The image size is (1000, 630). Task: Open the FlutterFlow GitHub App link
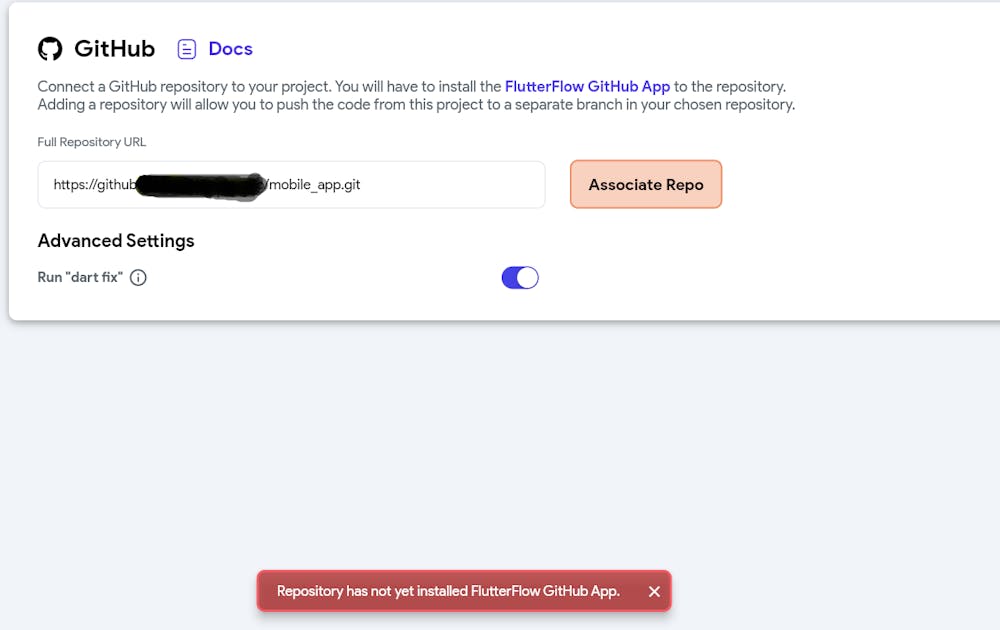coord(587,87)
